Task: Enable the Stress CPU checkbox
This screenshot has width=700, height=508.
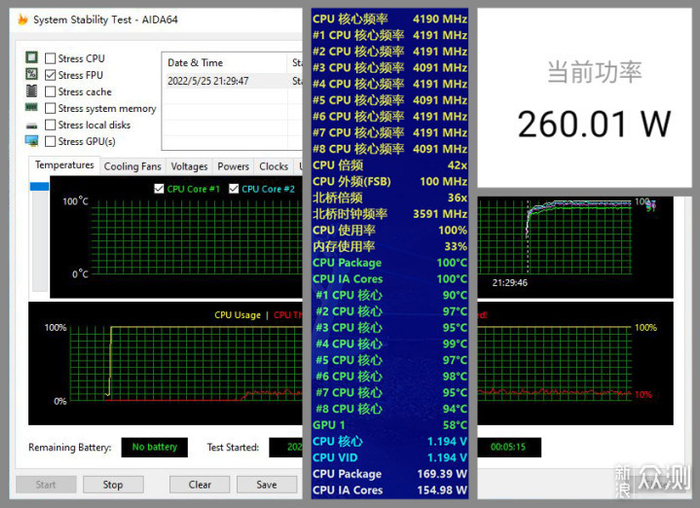Action: [x=50, y=58]
